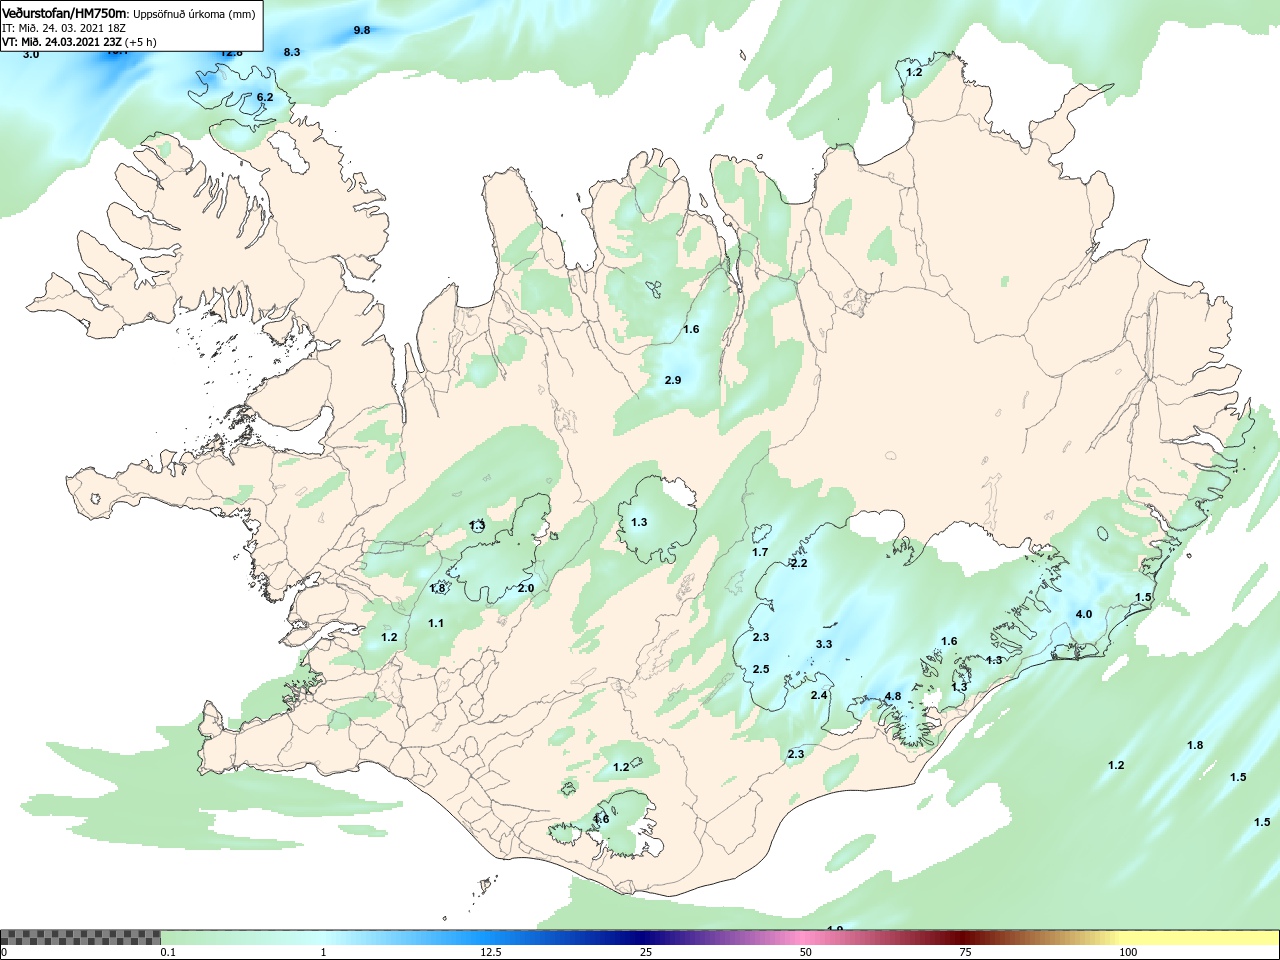Select the 2.9 precipitation value in north Iceland

[673, 380]
